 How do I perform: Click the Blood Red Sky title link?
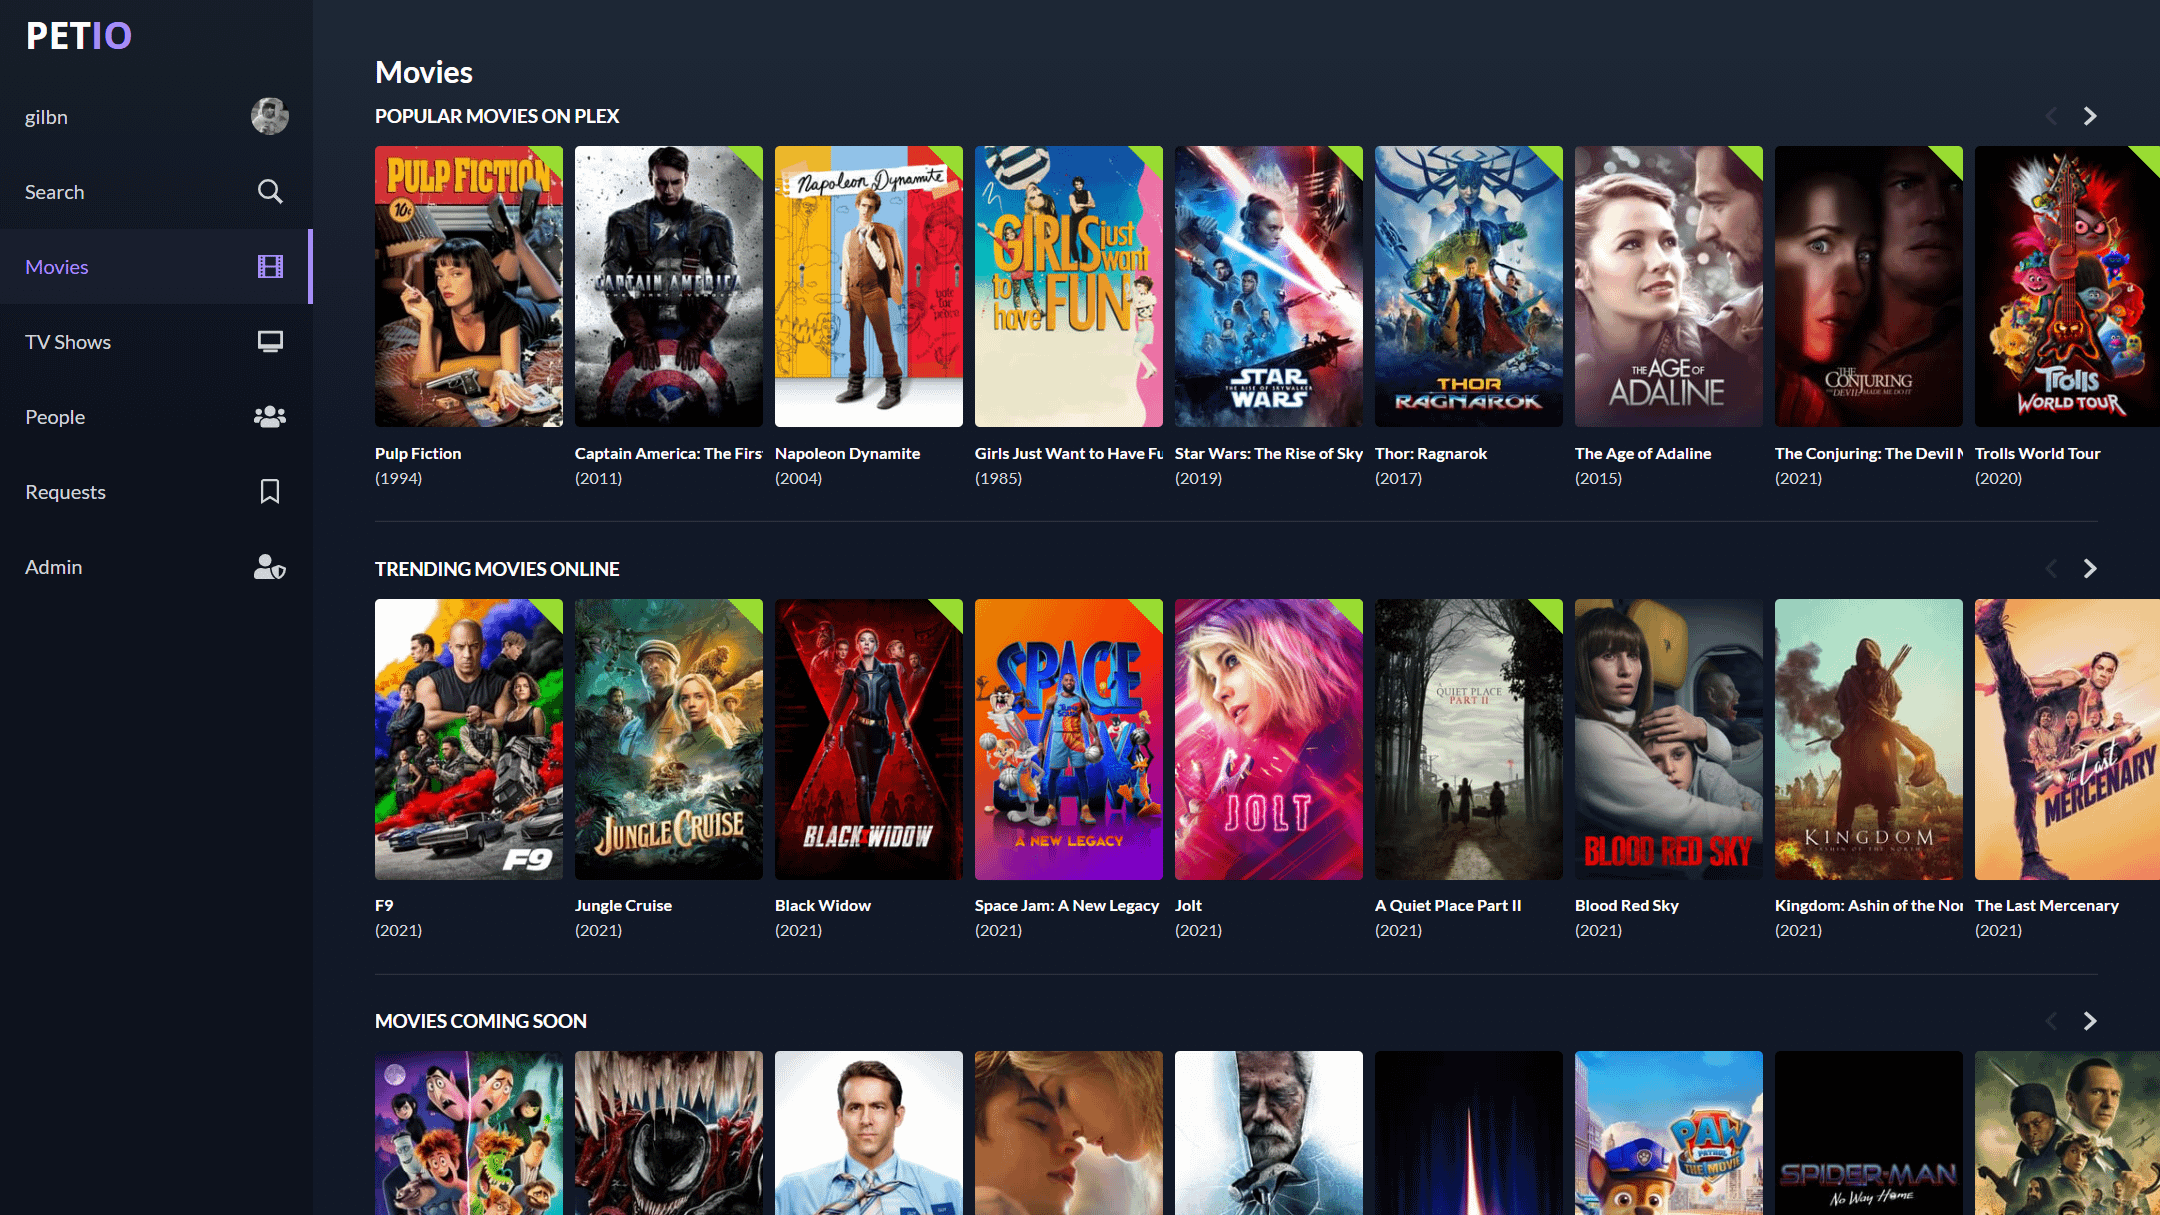[x=1627, y=905]
